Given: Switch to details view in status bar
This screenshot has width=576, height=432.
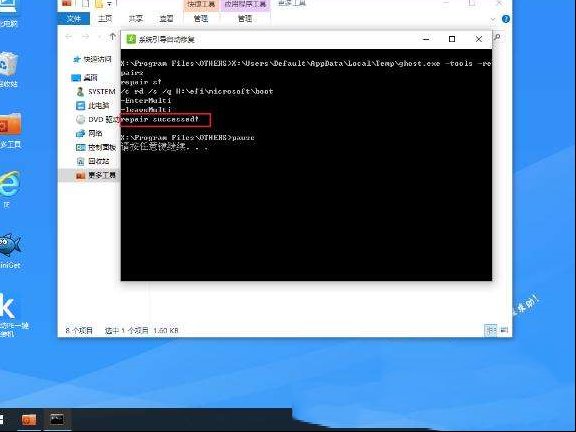Looking at the screenshot, I should point(490,330).
